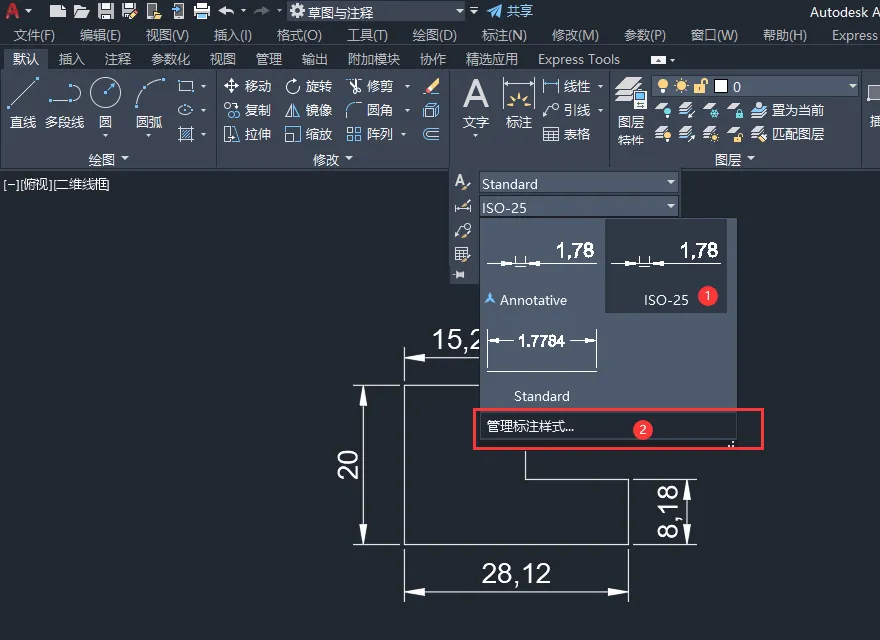
Task: Select the Circle (圆) tool
Action: 106,104
